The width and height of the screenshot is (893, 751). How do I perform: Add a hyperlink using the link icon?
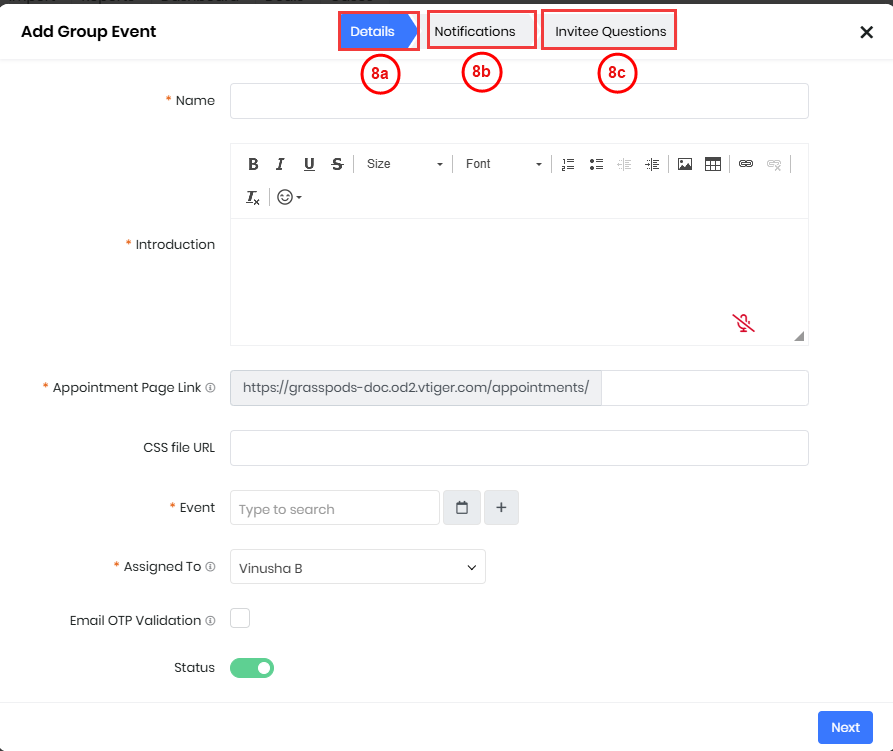click(x=746, y=164)
